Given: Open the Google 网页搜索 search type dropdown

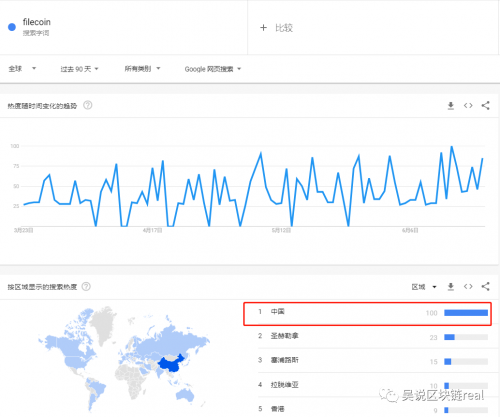Looking at the screenshot, I should click(213, 69).
